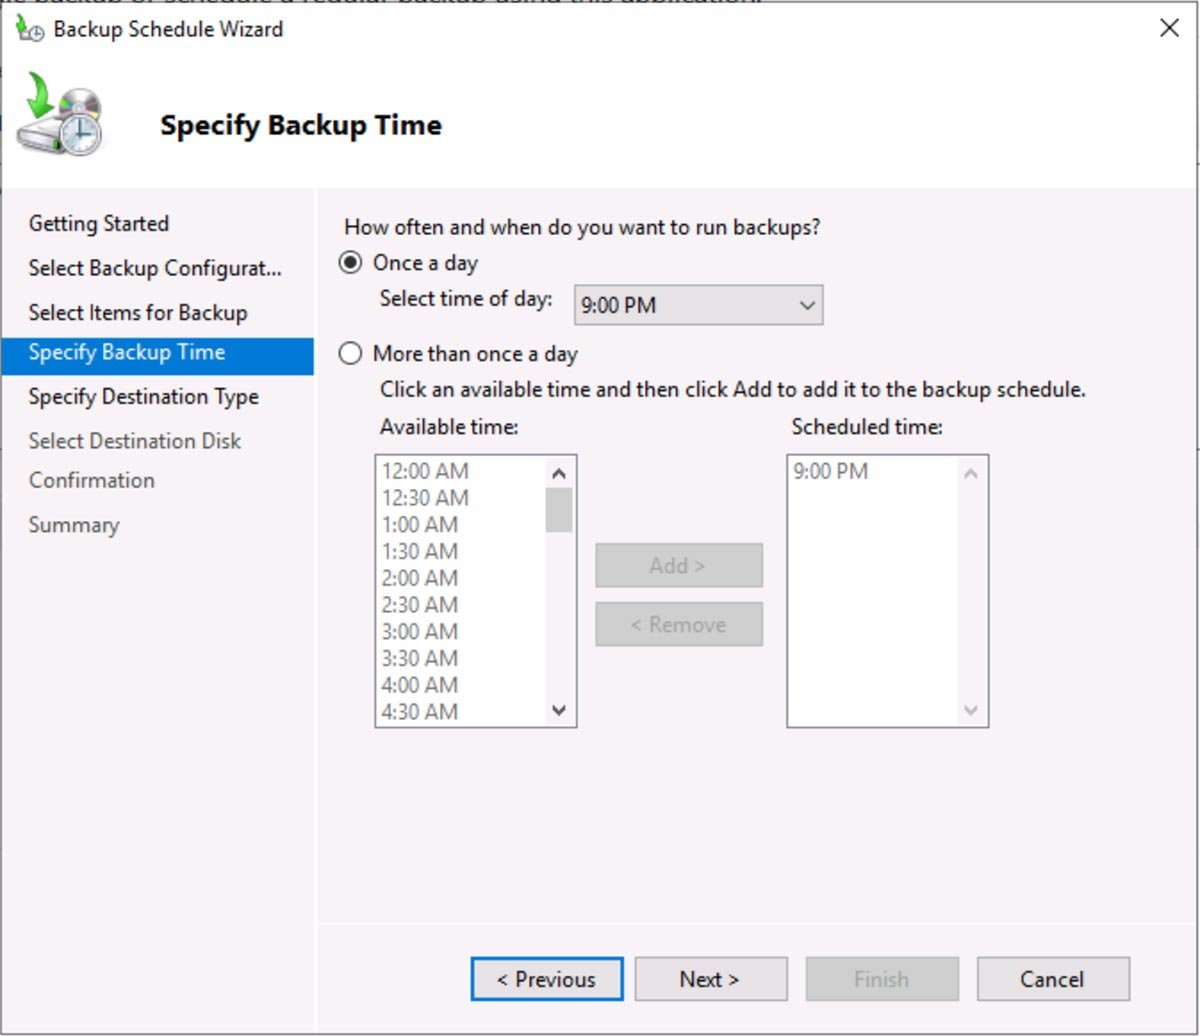Open the Select time of day dropdown

(695, 304)
